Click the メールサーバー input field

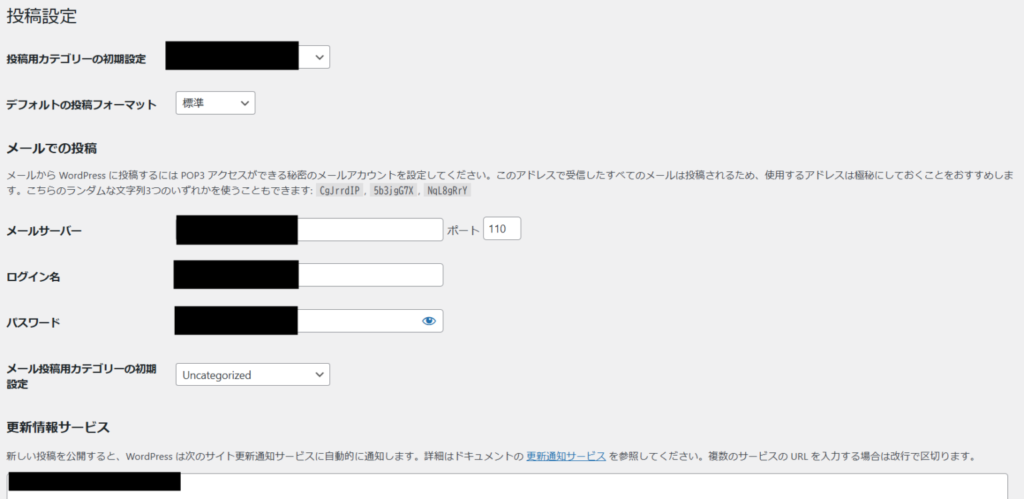310,230
